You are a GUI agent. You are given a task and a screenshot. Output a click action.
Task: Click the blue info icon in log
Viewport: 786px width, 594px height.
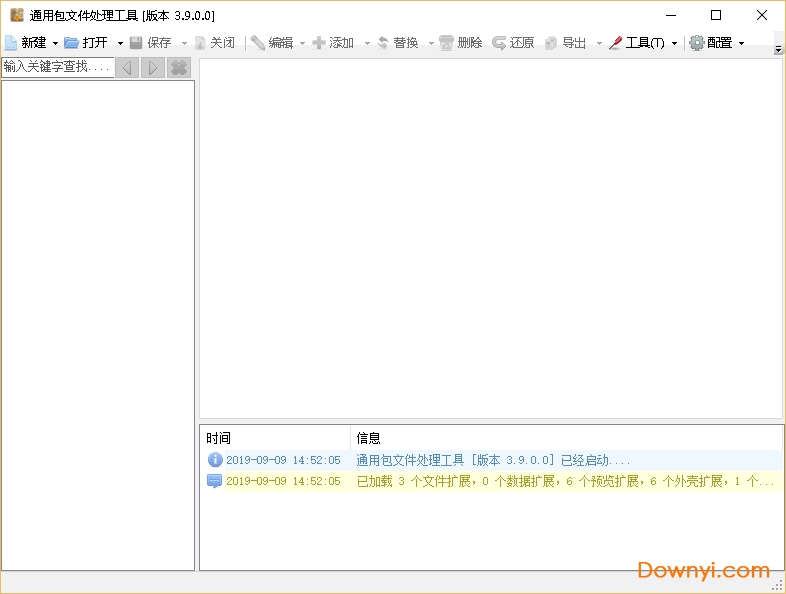(215, 460)
